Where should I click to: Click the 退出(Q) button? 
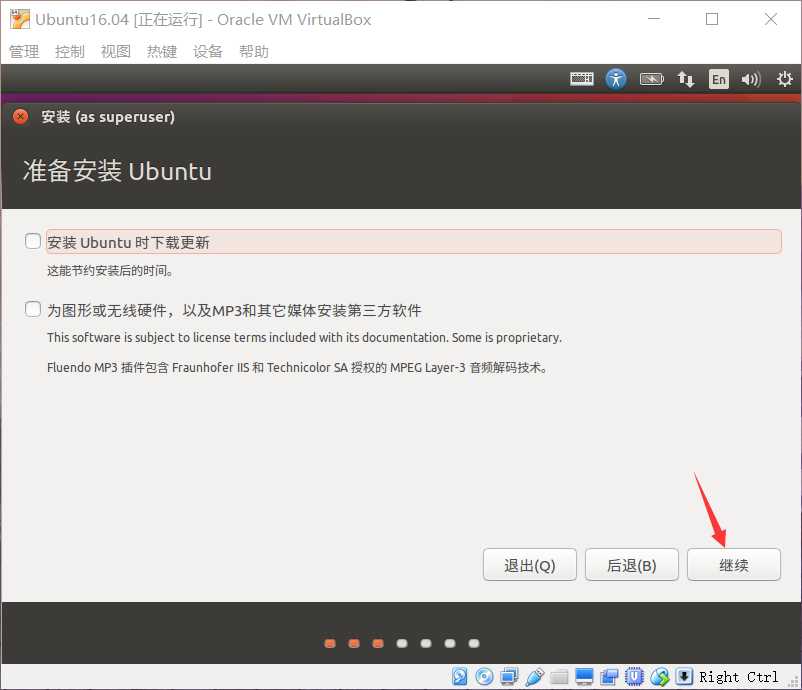(x=529, y=565)
